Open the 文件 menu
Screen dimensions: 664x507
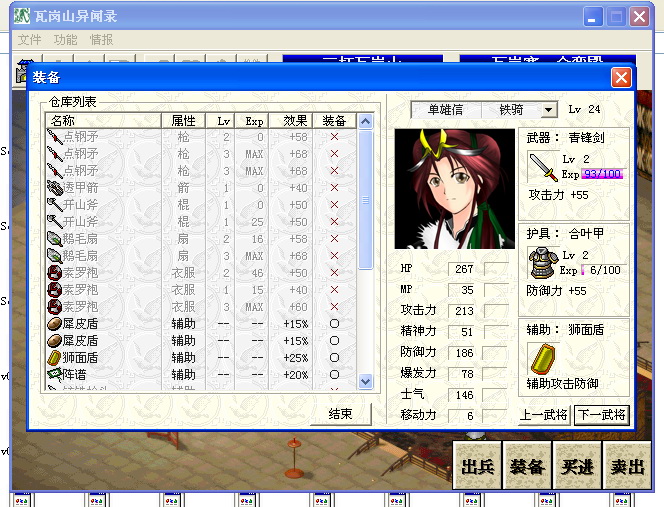point(30,40)
